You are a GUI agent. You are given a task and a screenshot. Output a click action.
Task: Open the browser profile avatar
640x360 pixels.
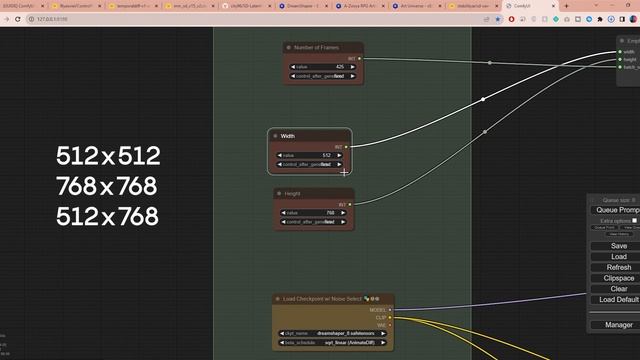point(633,19)
